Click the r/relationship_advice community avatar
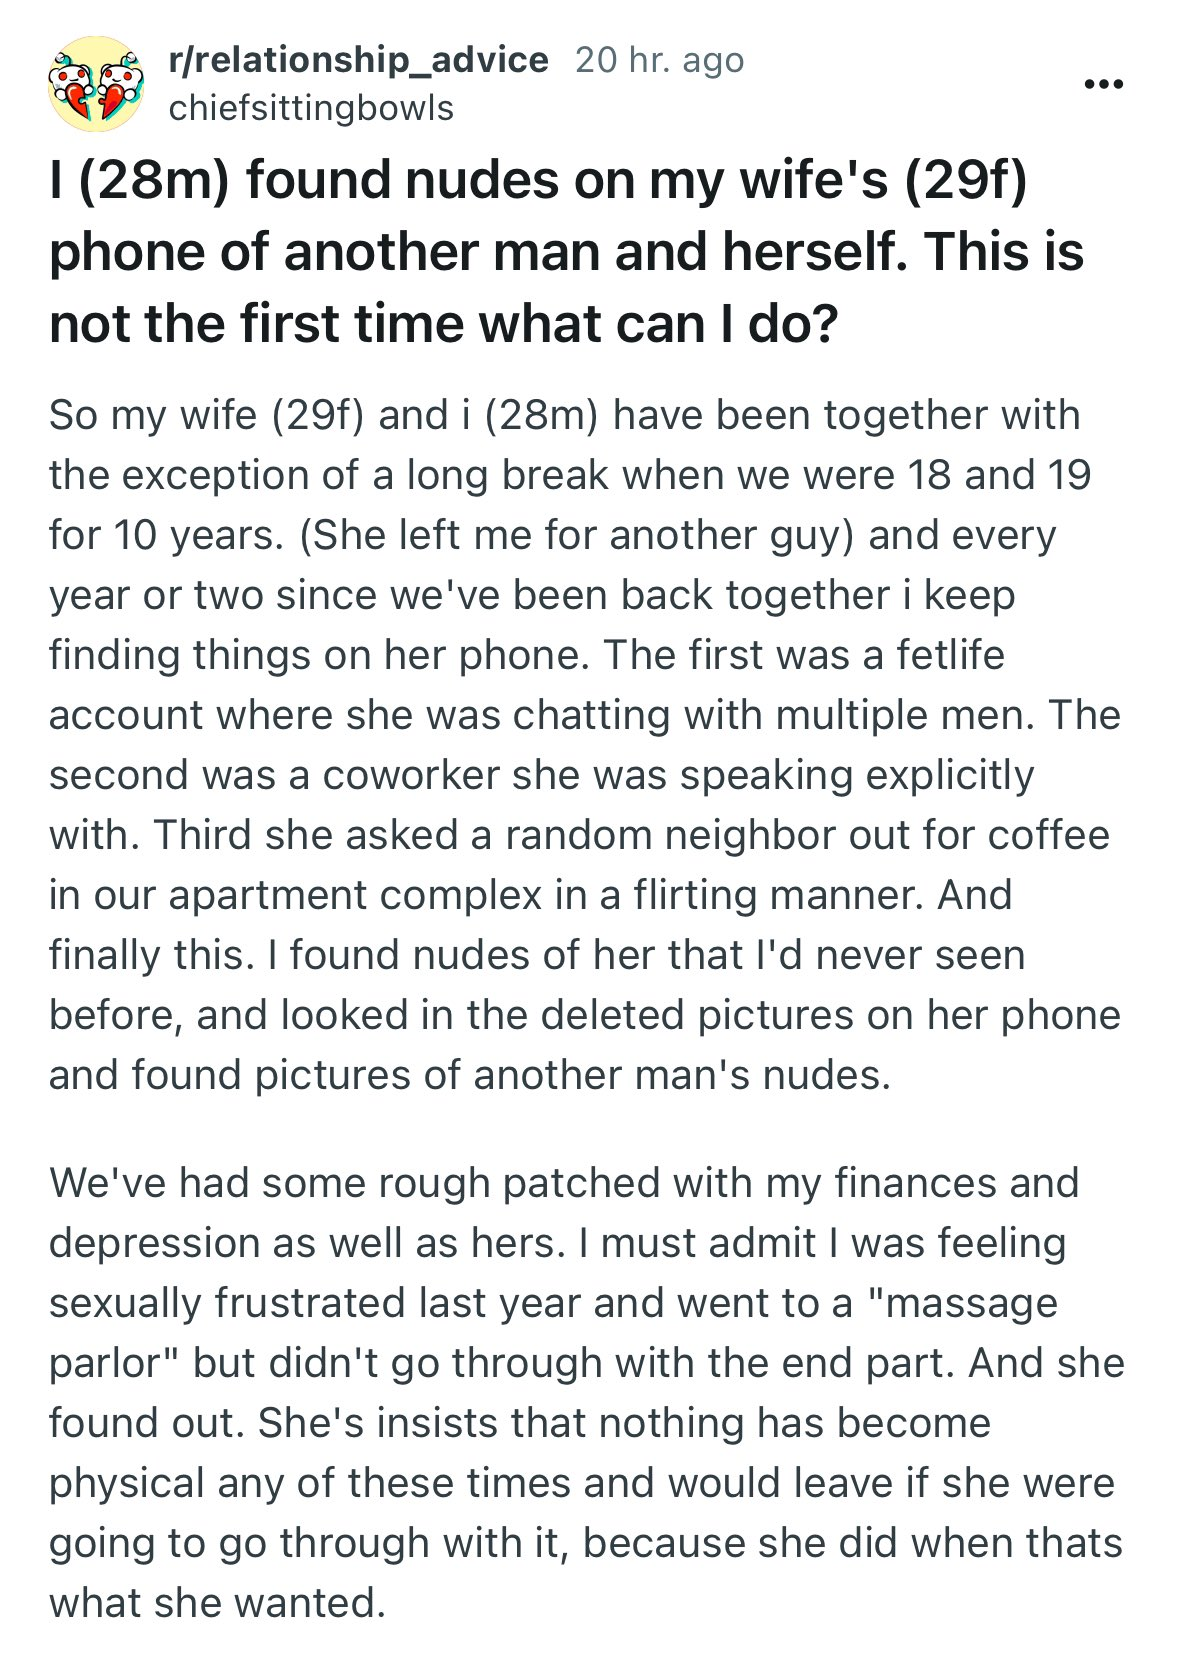The width and height of the screenshot is (1179, 1661). [96, 84]
